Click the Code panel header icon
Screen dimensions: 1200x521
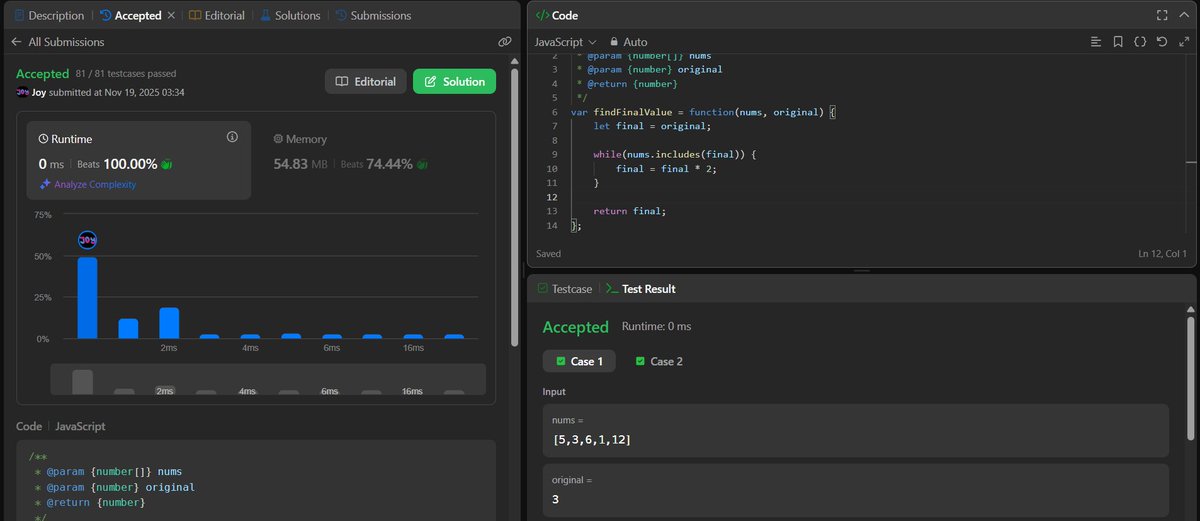pyautogui.click(x=541, y=15)
